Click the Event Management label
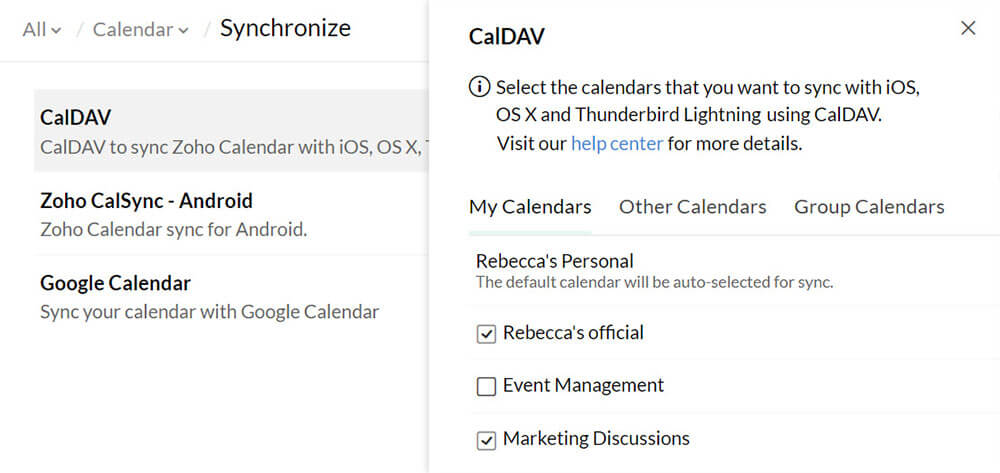This screenshot has width=1000, height=473. (x=583, y=385)
